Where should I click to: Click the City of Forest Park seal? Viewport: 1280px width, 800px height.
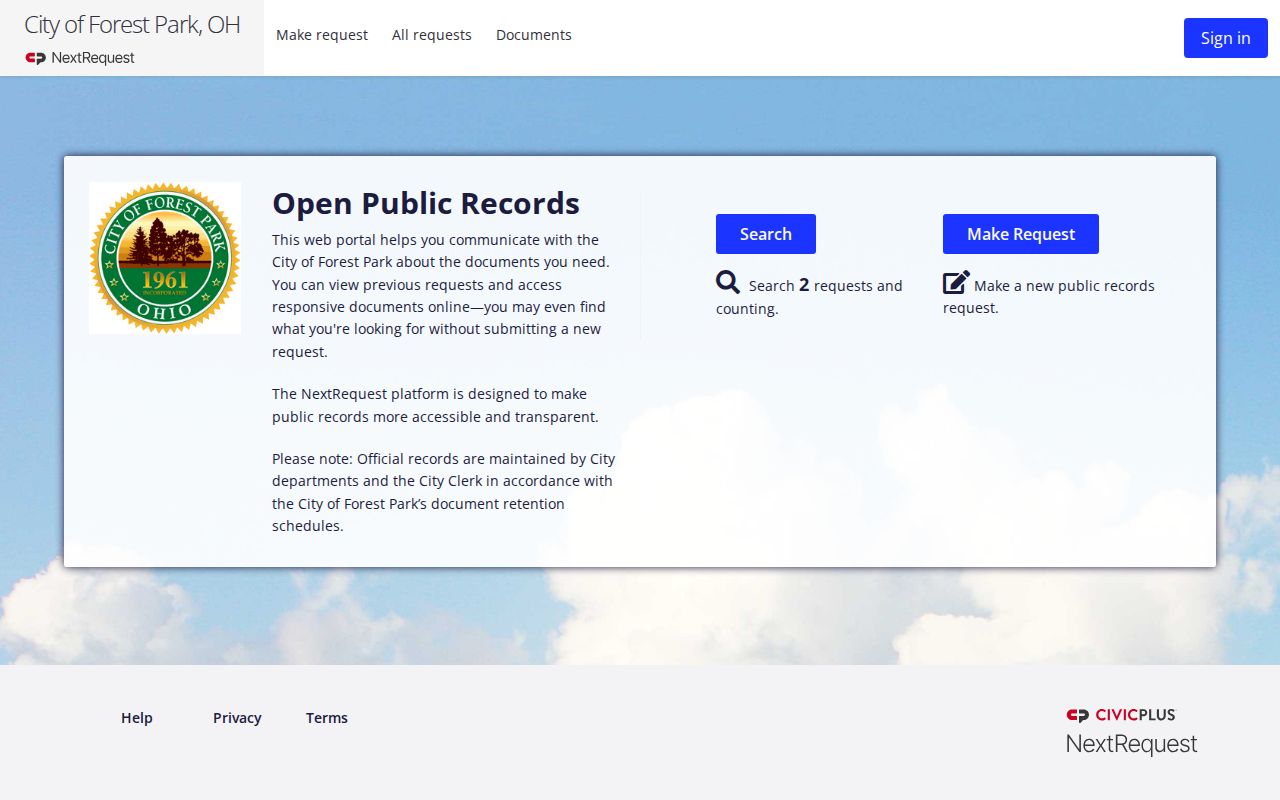pyautogui.click(x=165, y=258)
